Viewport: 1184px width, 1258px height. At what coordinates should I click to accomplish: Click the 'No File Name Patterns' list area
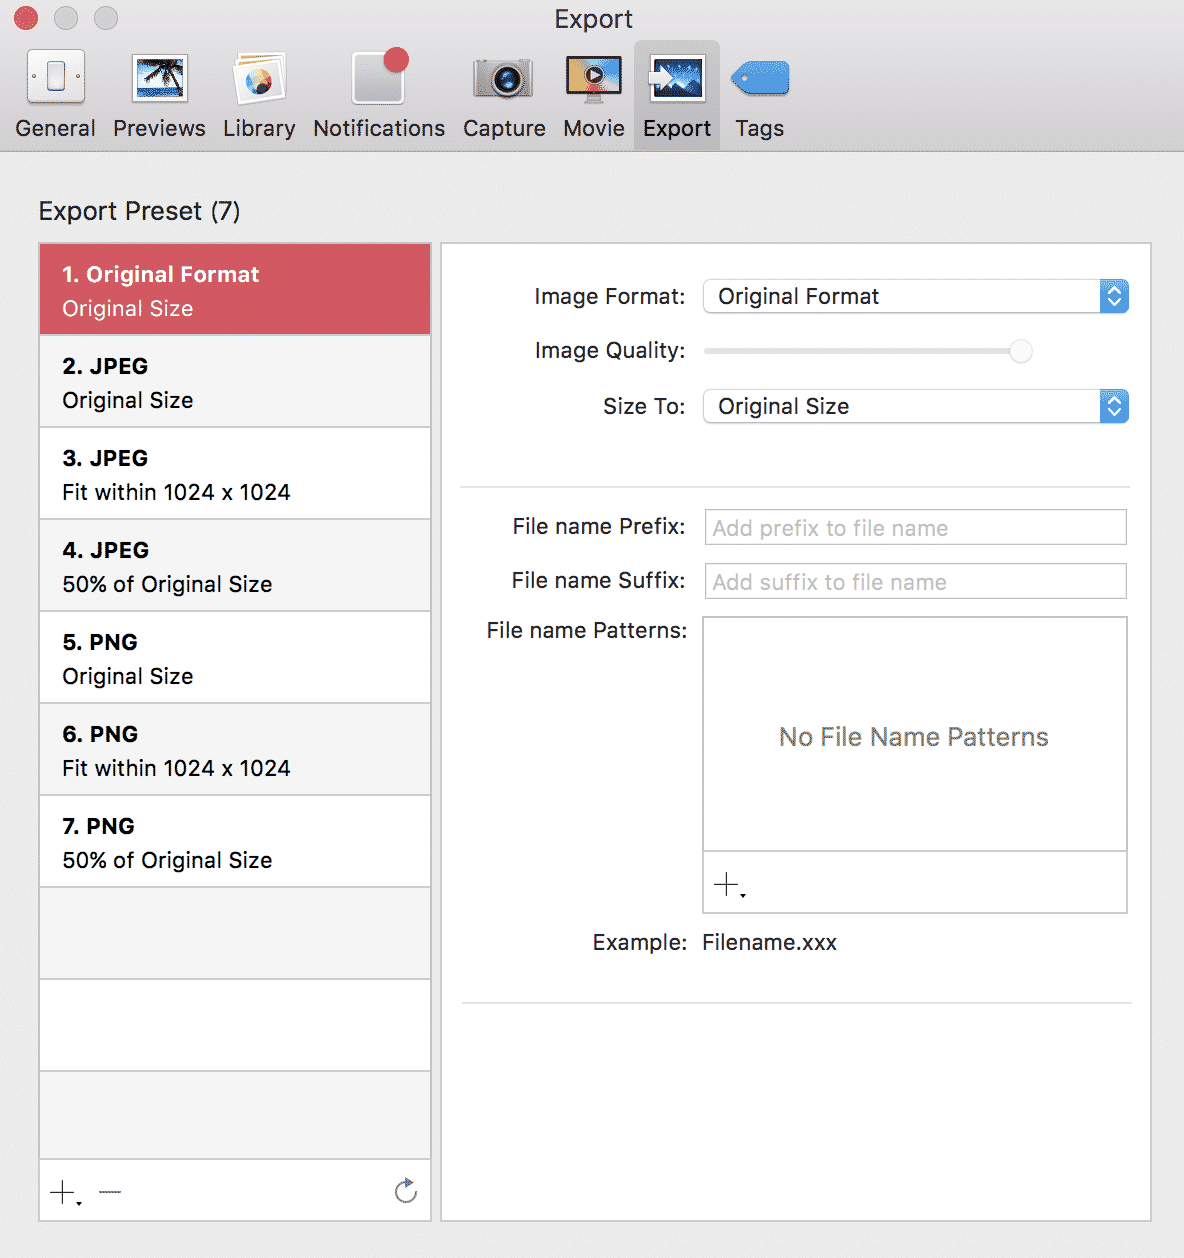tap(915, 734)
